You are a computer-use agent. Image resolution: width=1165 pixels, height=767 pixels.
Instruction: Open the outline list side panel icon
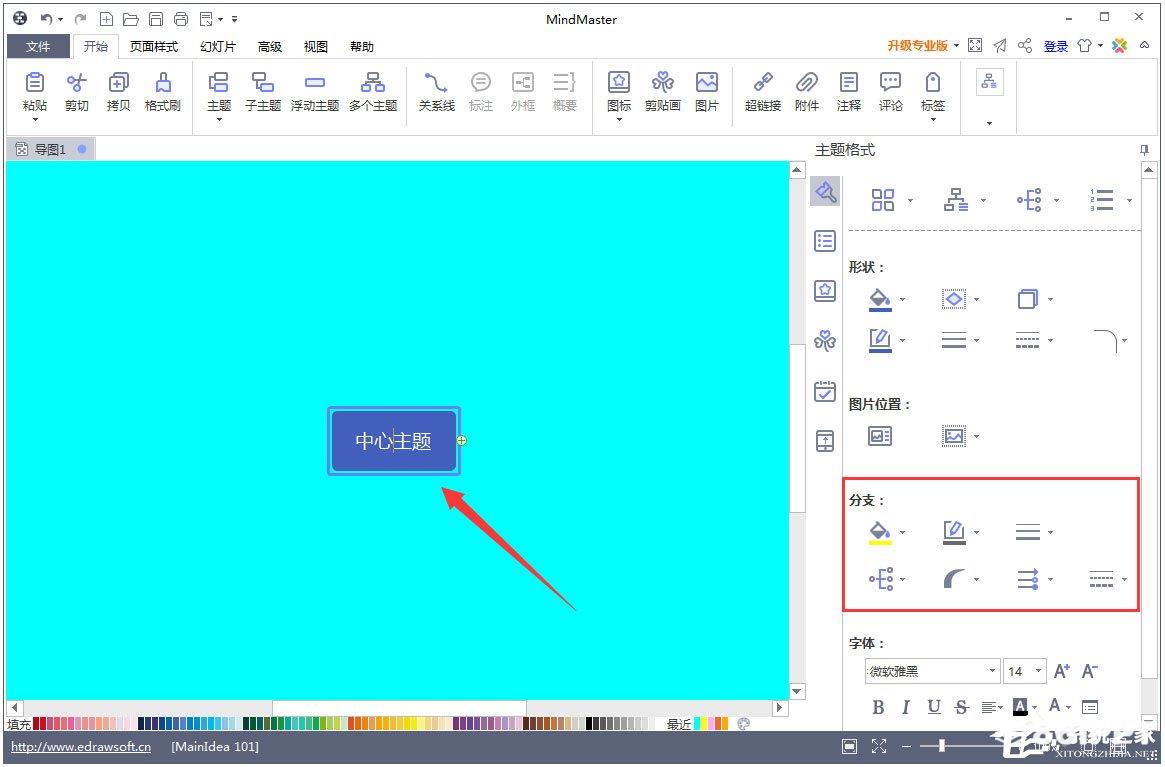825,241
